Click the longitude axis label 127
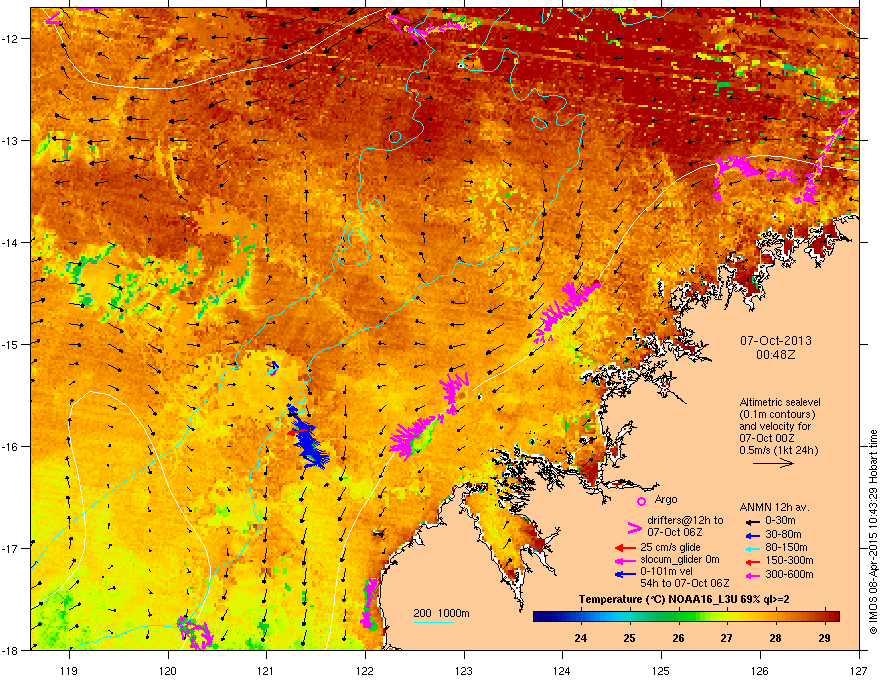880x680 pixels. [859, 670]
